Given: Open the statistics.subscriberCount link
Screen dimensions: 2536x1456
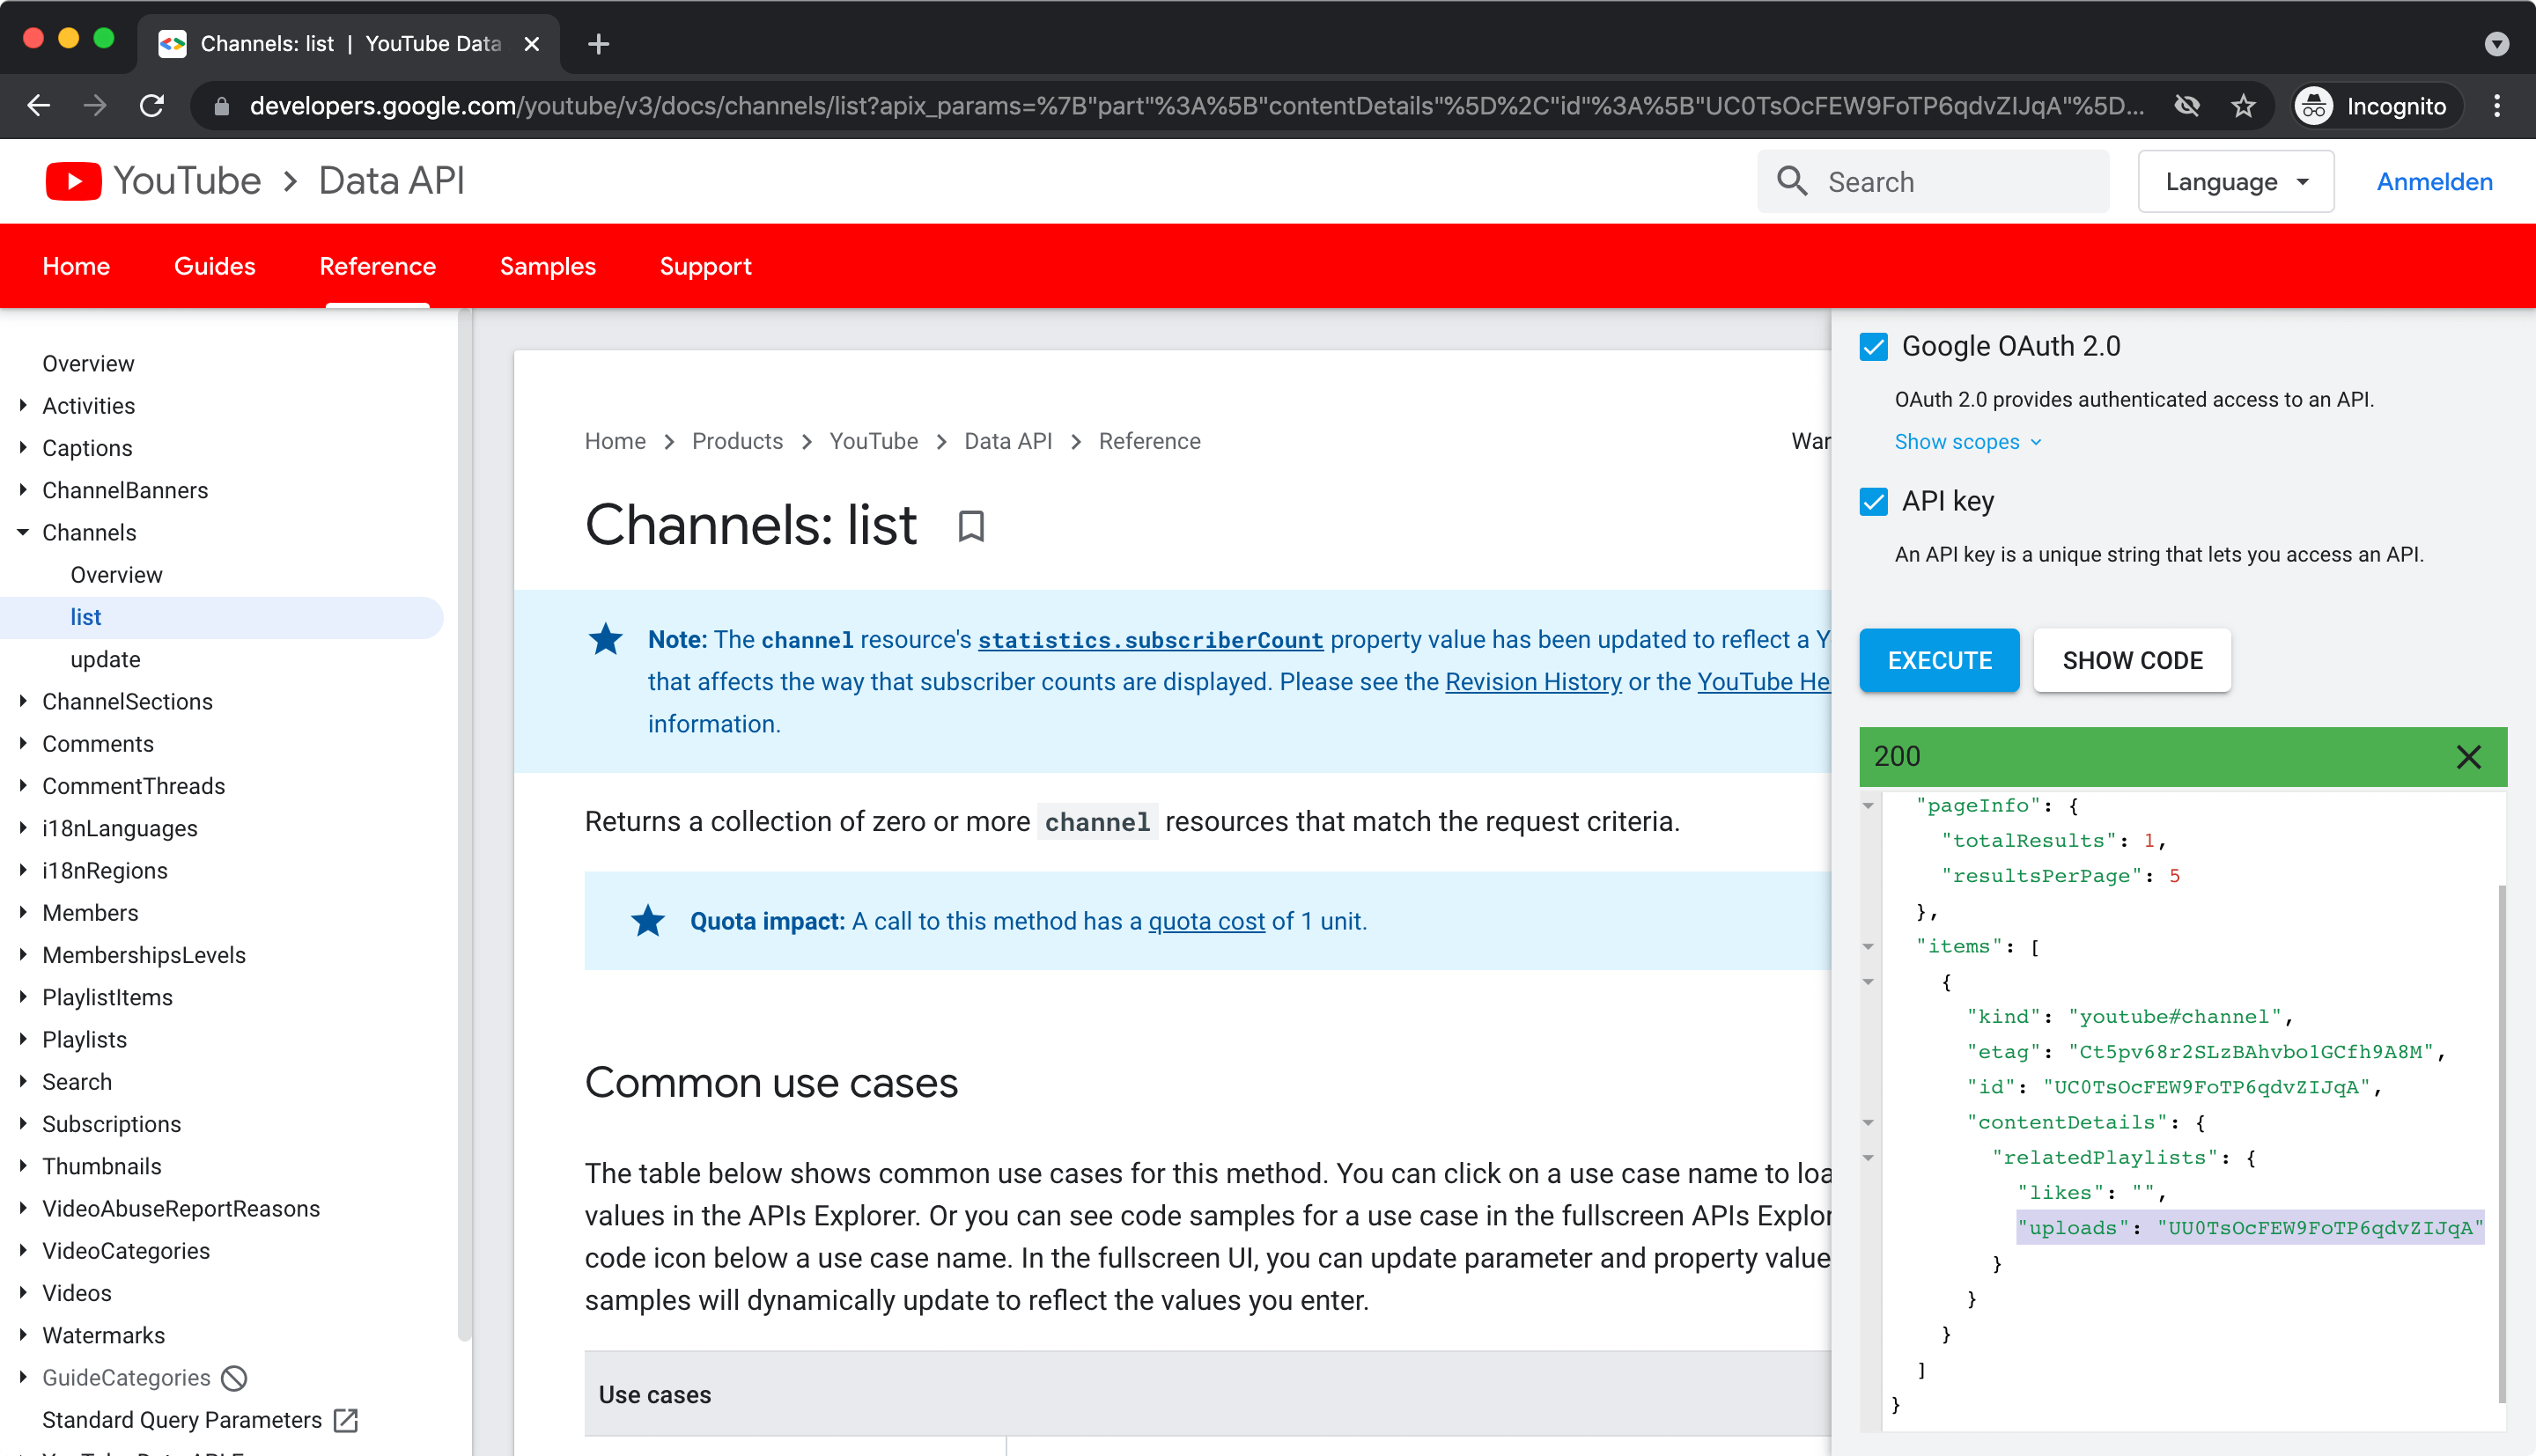Looking at the screenshot, I should click(x=1150, y=640).
